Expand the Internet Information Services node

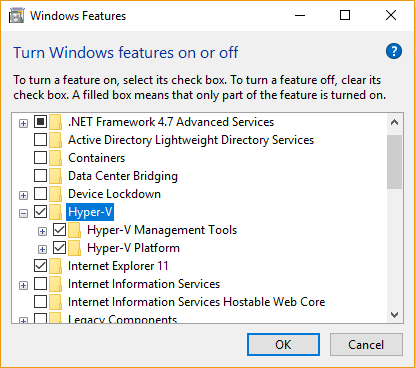(23, 286)
